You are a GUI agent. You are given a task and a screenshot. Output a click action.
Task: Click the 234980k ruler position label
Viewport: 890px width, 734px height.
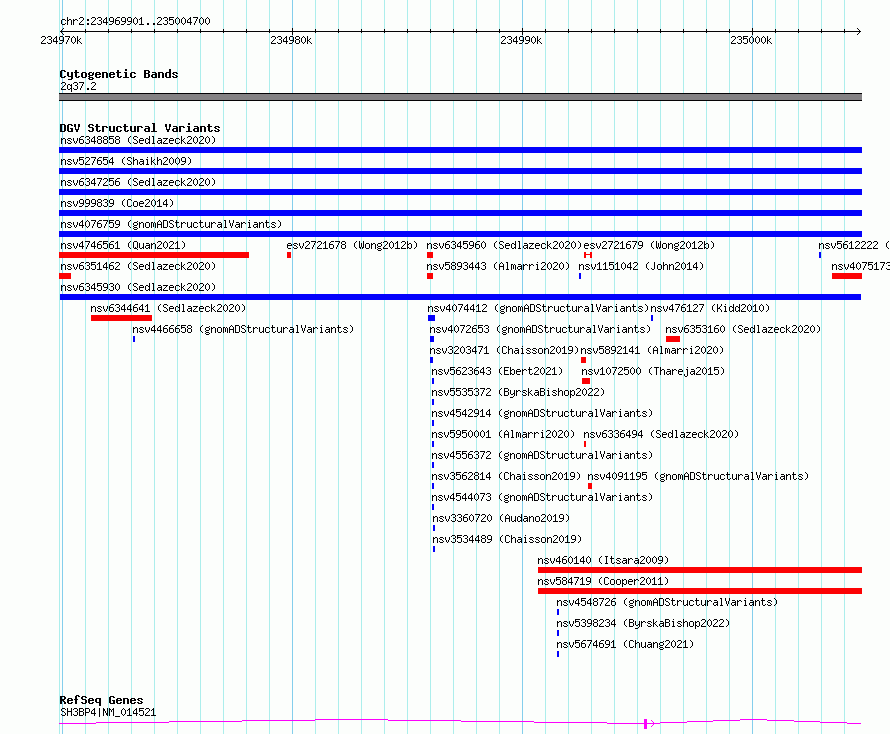click(x=291, y=40)
